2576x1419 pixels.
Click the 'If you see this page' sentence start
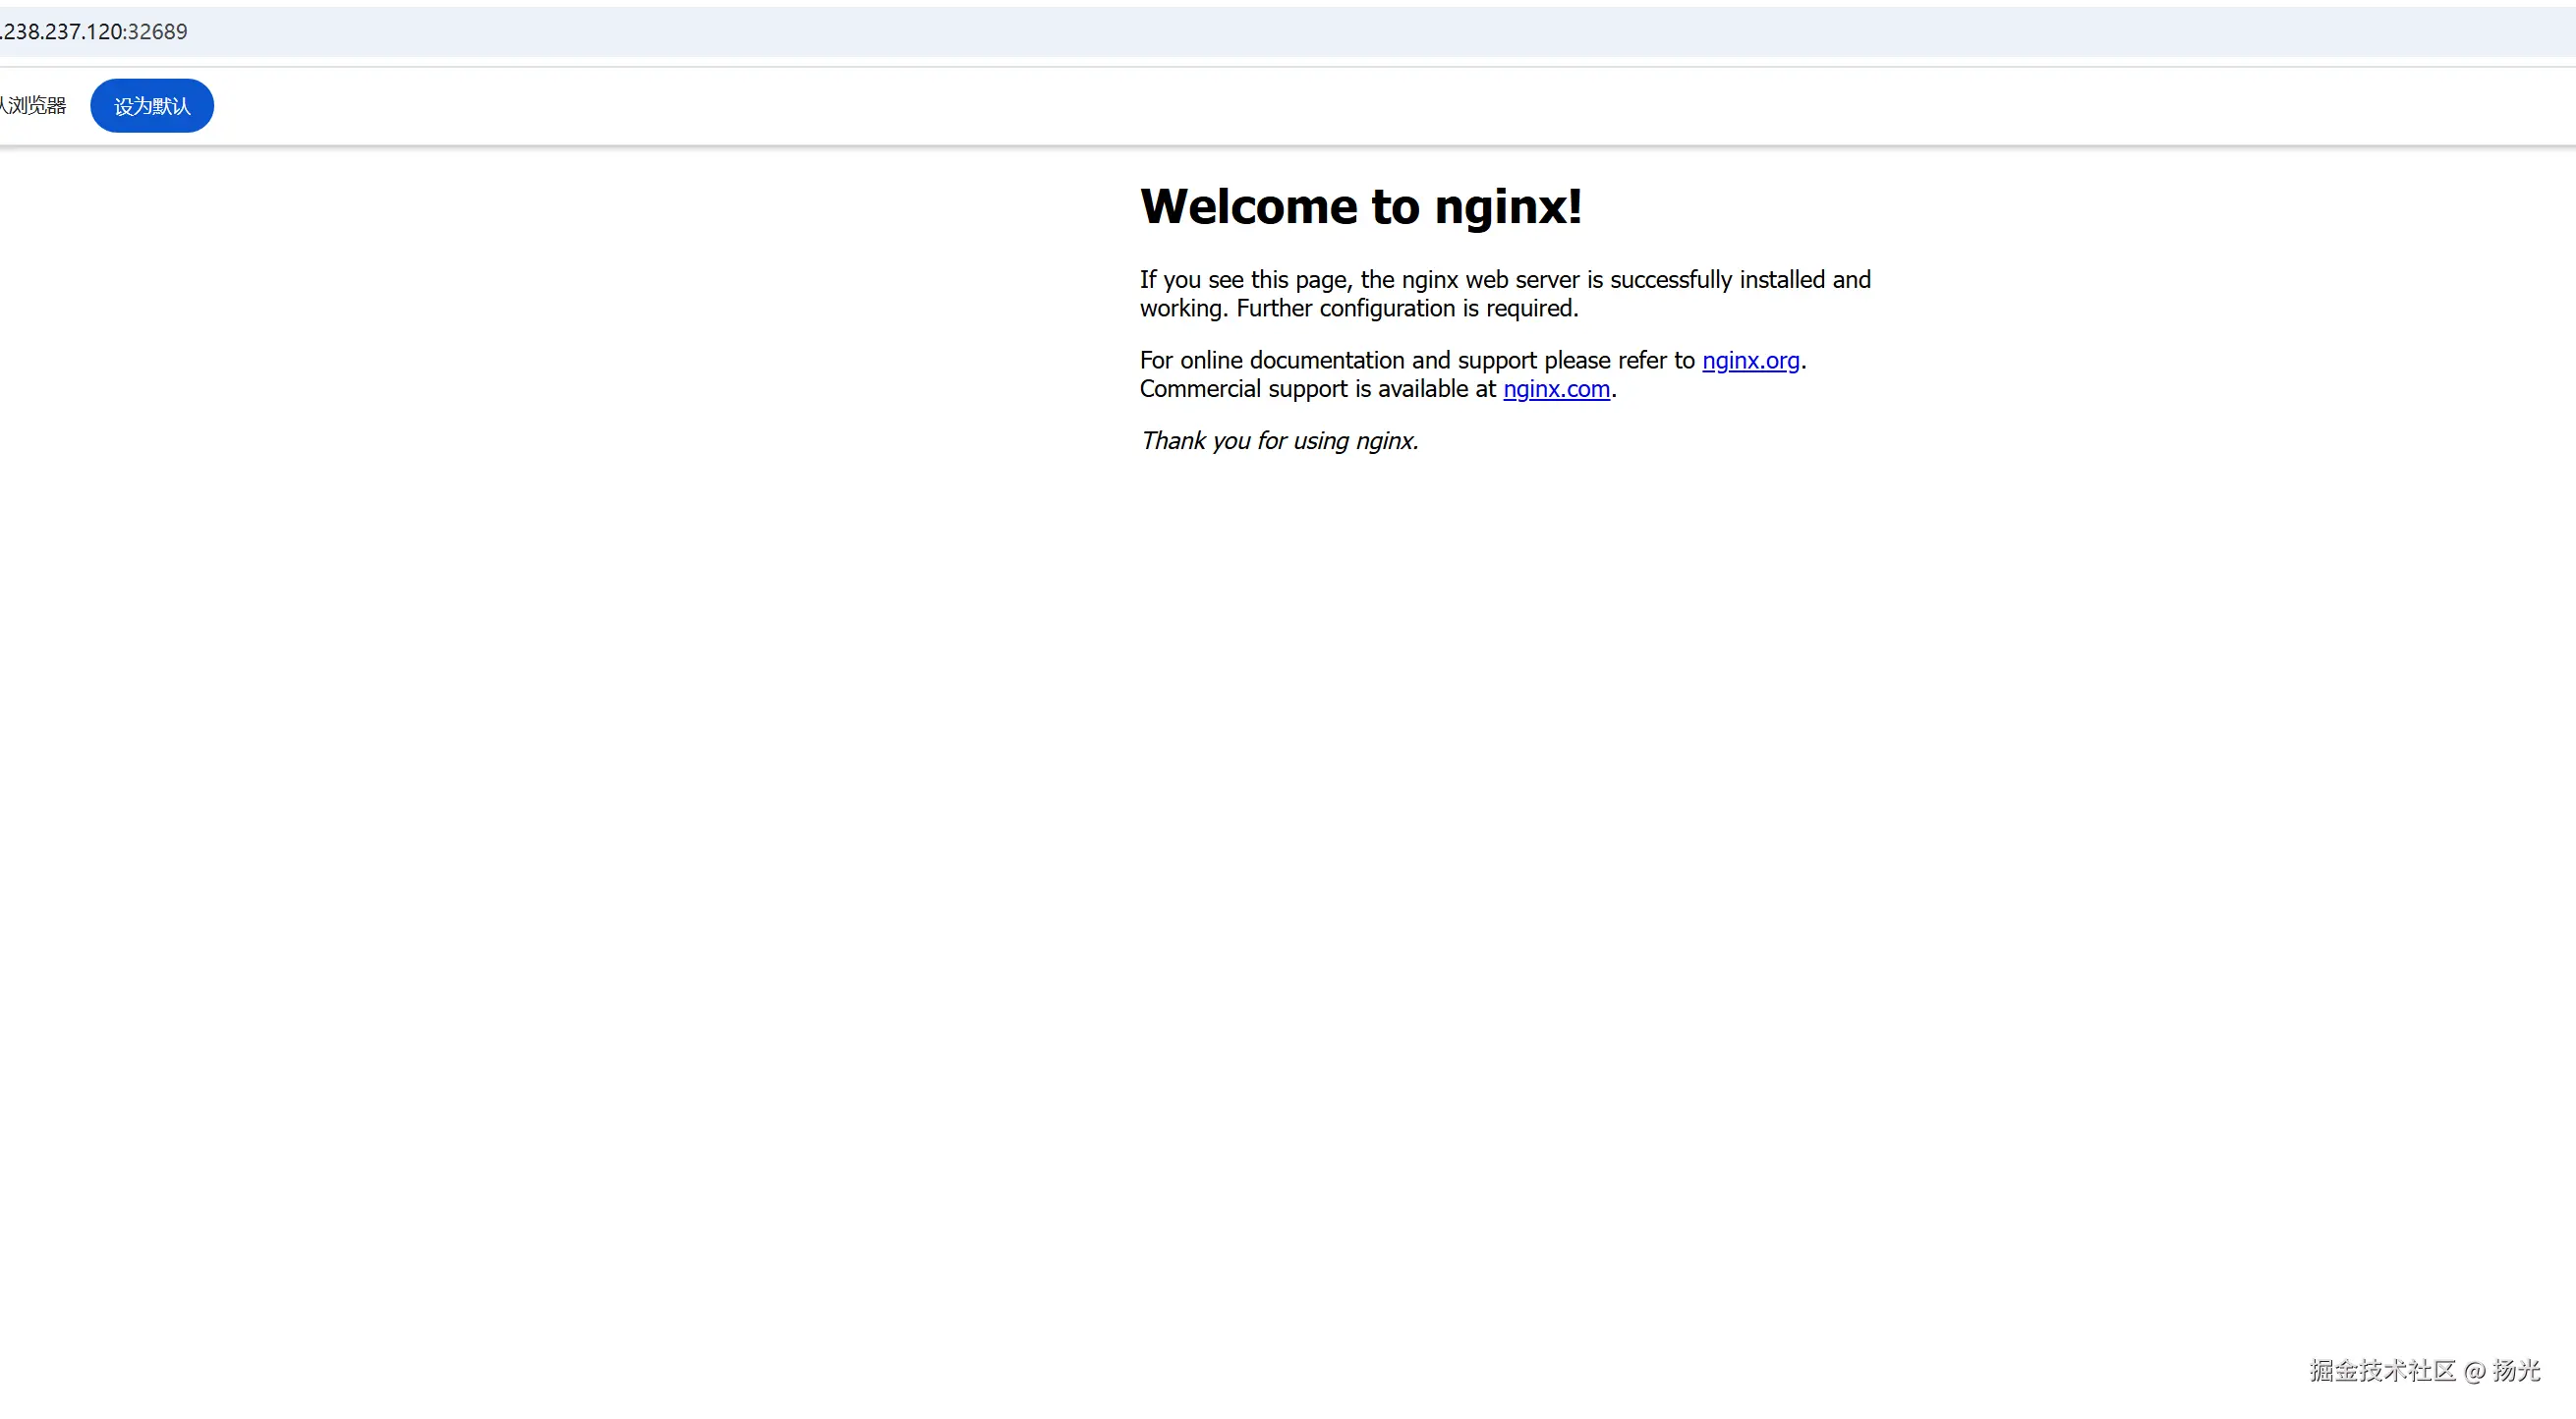click(1245, 280)
